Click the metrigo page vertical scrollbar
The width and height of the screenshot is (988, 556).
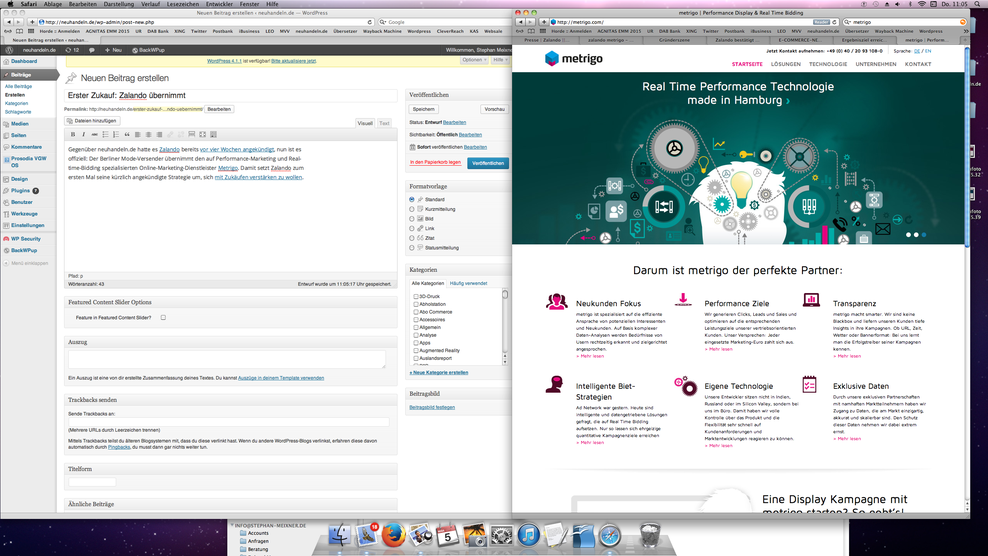(x=967, y=146)
